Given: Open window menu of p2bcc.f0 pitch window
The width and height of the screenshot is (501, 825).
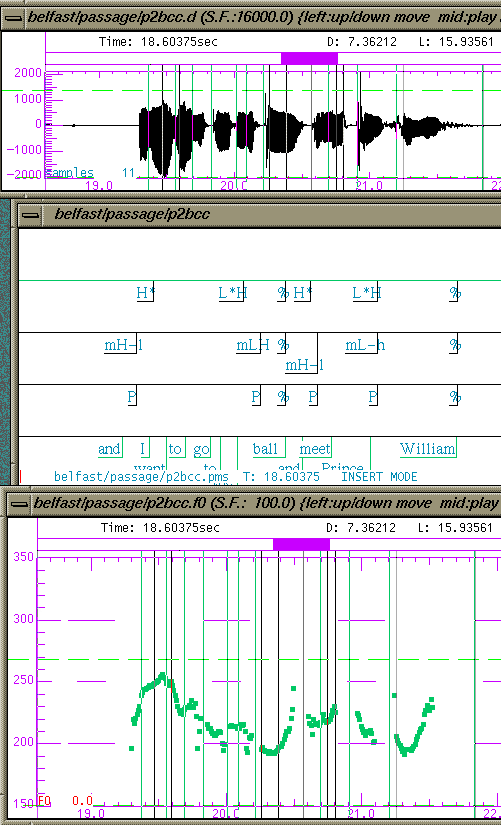Looking at the screenshot, I should click(x=18, y=504).
